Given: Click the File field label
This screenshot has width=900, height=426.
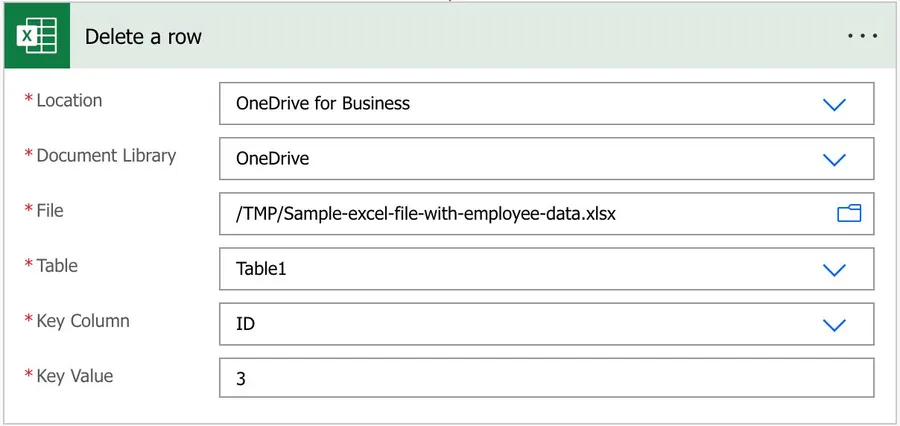Looking at the screenshot, I should click(x=50, y=210).
